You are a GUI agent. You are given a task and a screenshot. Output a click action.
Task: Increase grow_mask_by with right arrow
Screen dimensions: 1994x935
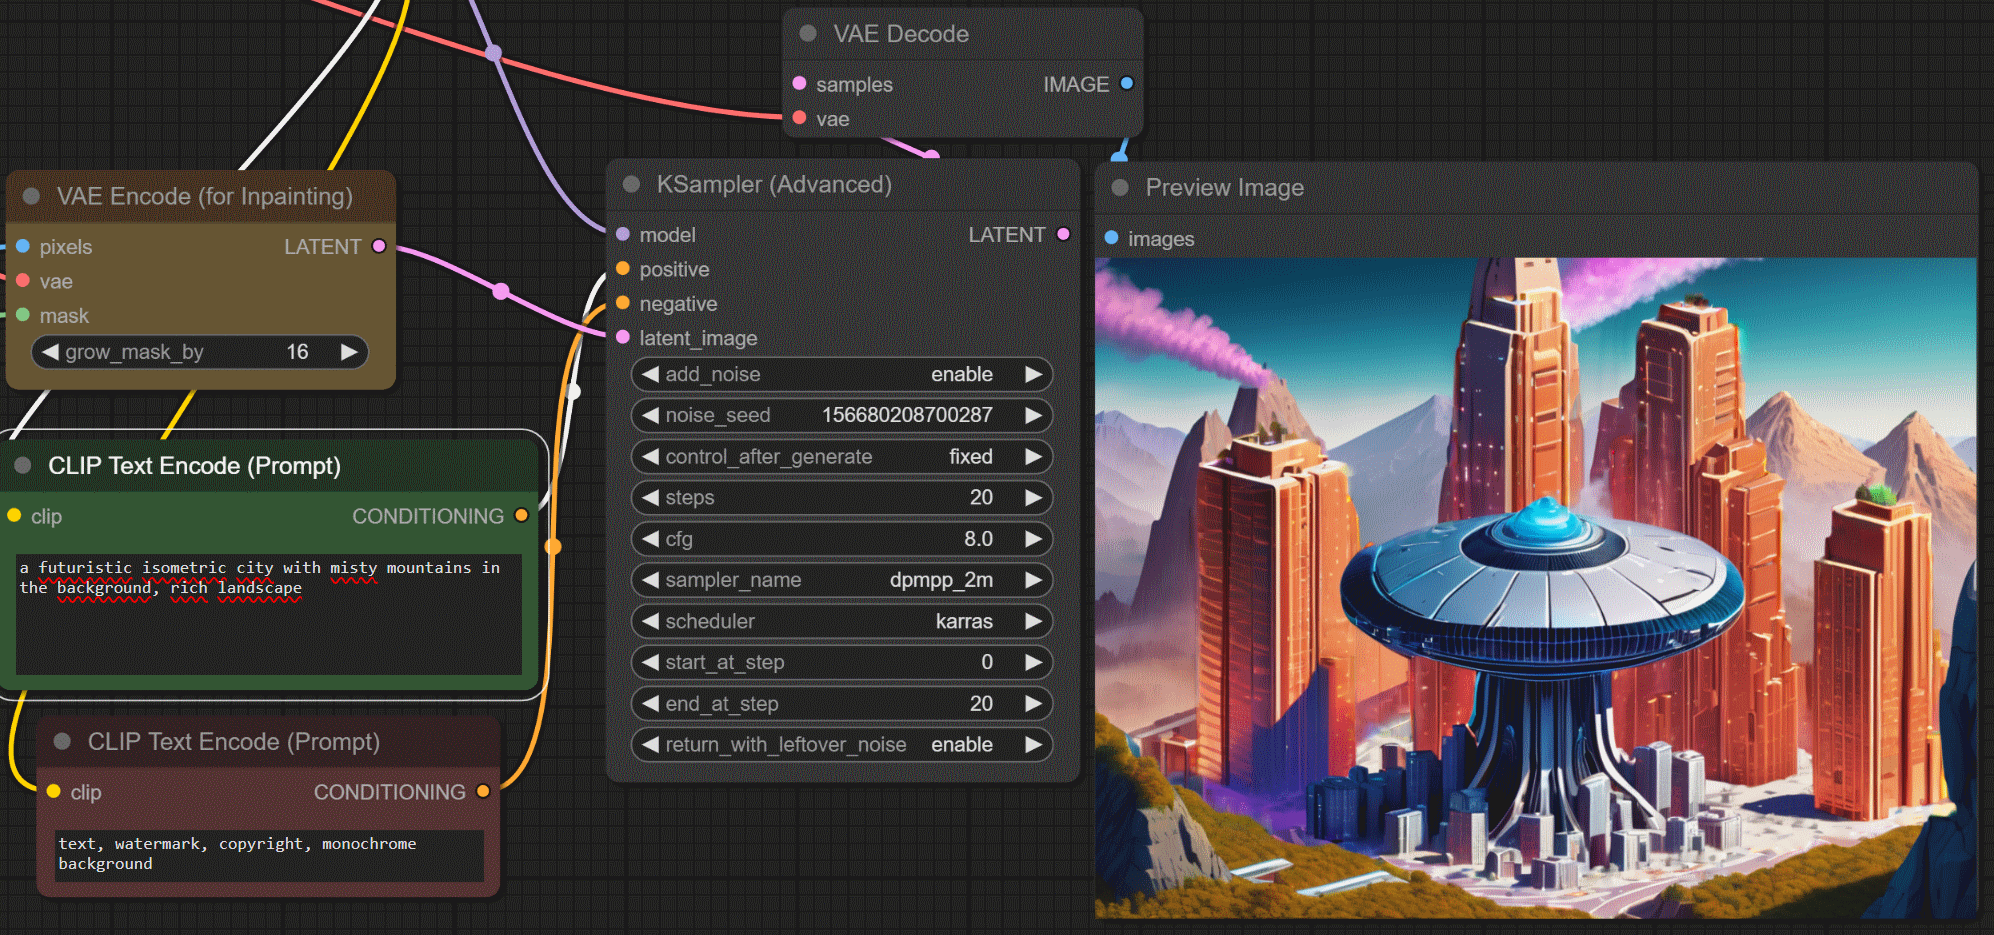coord(349,352)
